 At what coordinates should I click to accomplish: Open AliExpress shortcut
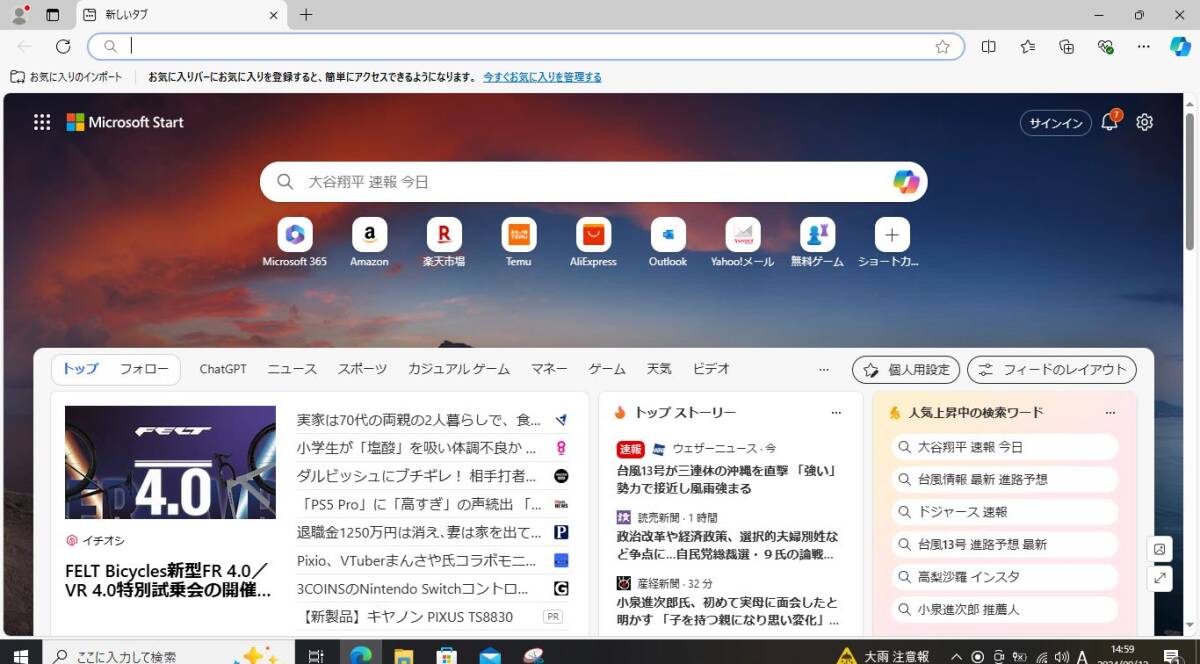click(x=593, y=243)
